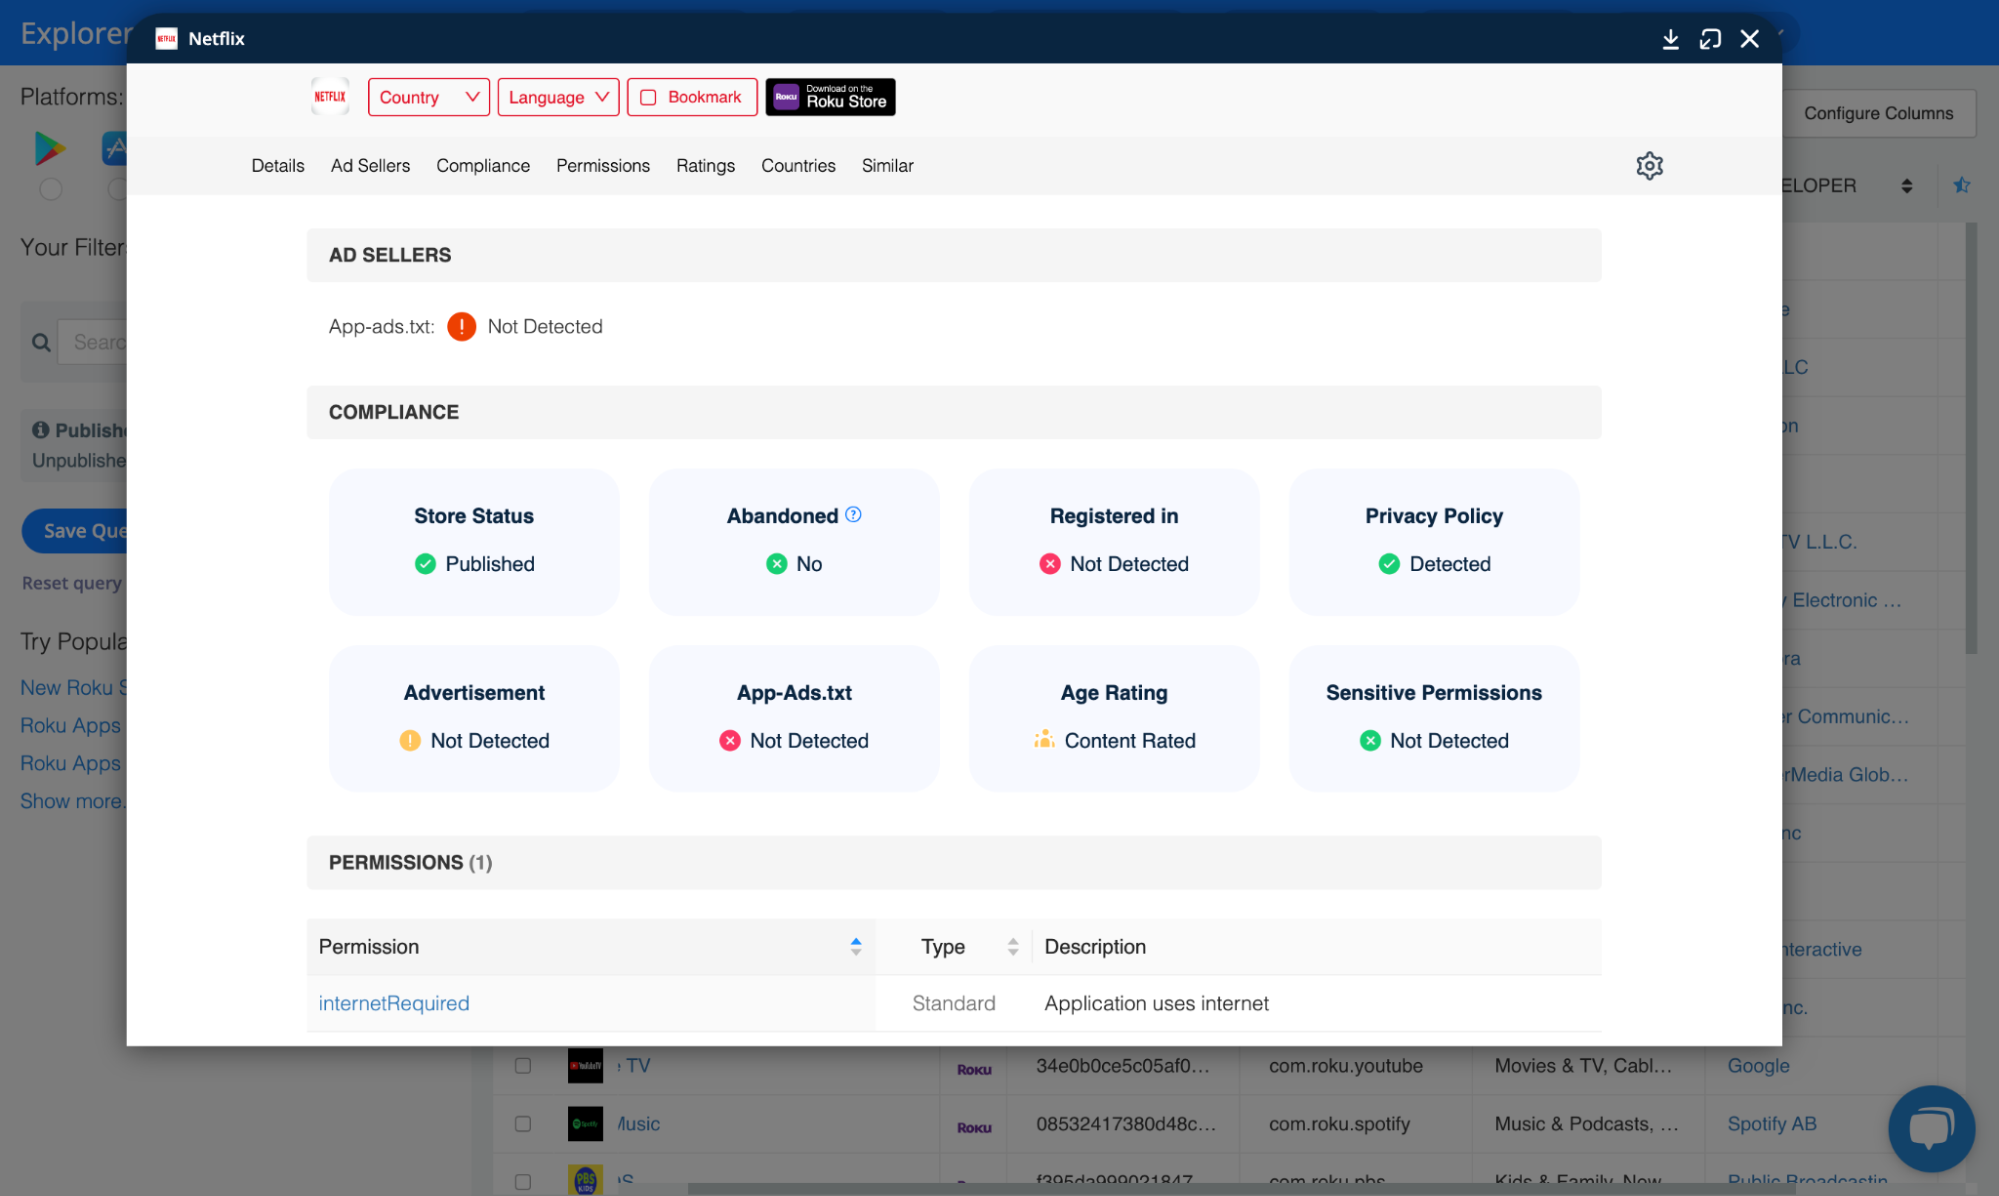Image resolution: width=1999 pixels, height=1196 pixels.
Task: Toggle the Bookmark checkbox
Action: click(648, 97)
